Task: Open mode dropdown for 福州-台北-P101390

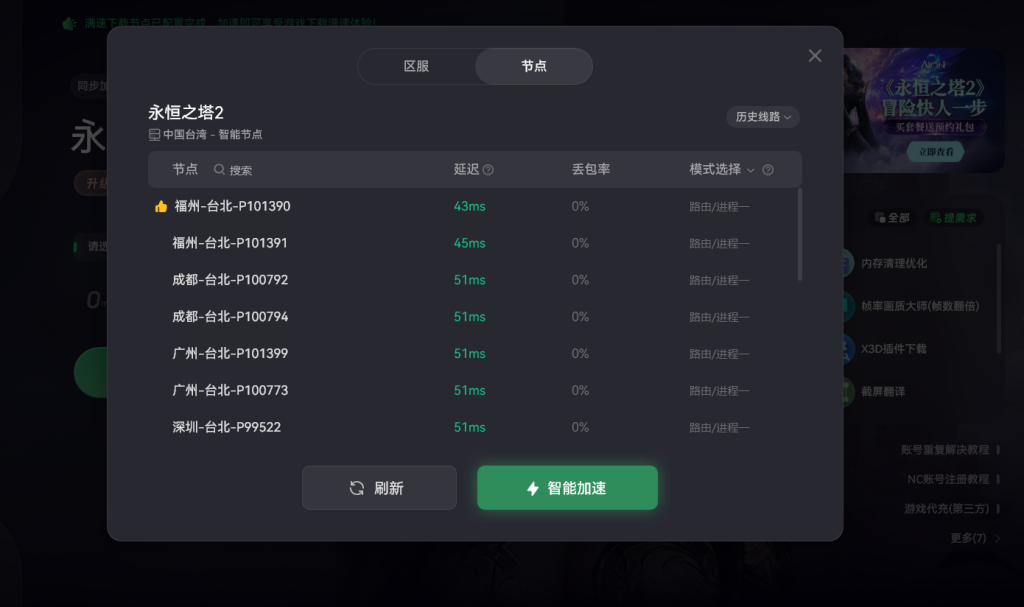Action: (719, 207)
